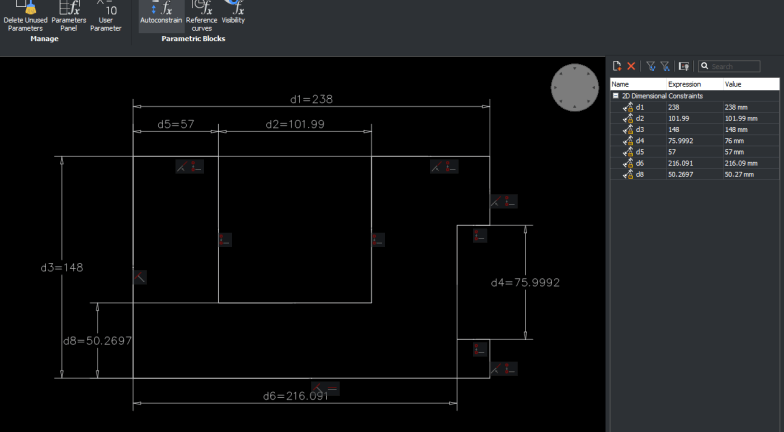Click the Expression column header
The width and height of the screenshot is (784, 432).
(x=684, y=85)
